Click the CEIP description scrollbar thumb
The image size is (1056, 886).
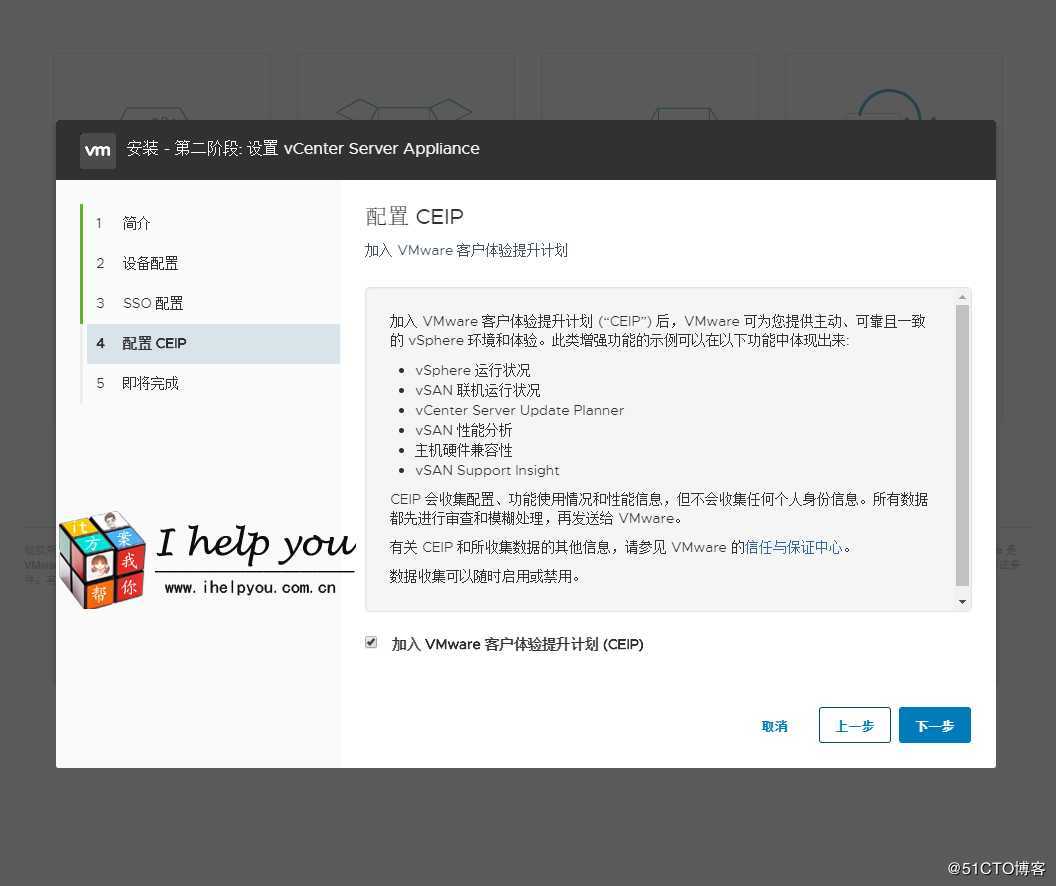click(962, 445)
